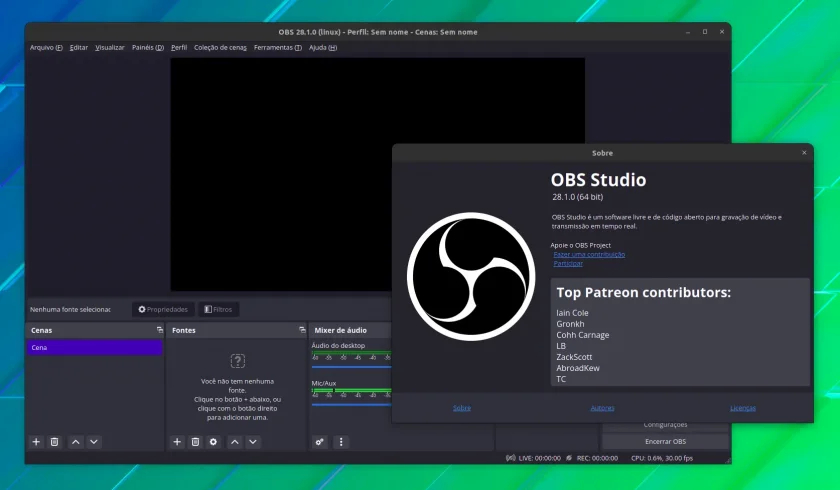Click contributor name AbroadKew

[578, 368]
